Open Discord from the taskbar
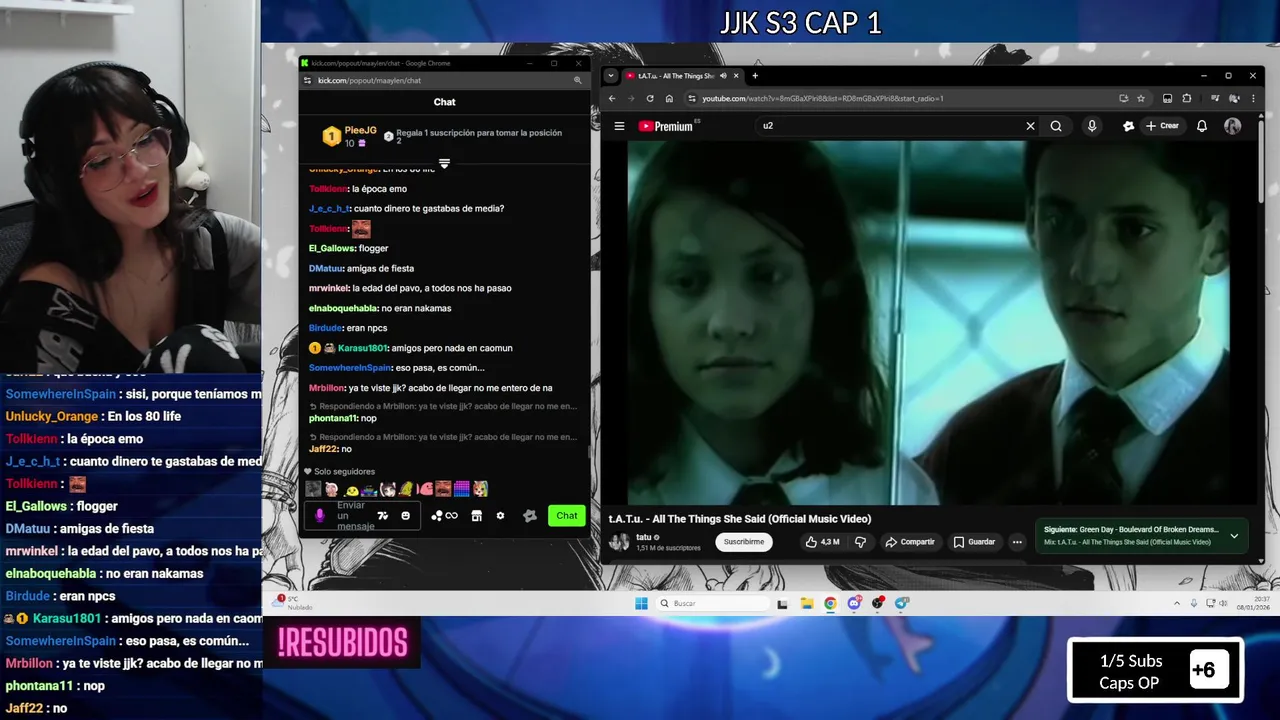Screen dimensions: 1280x720 click(x=854, y=603)
